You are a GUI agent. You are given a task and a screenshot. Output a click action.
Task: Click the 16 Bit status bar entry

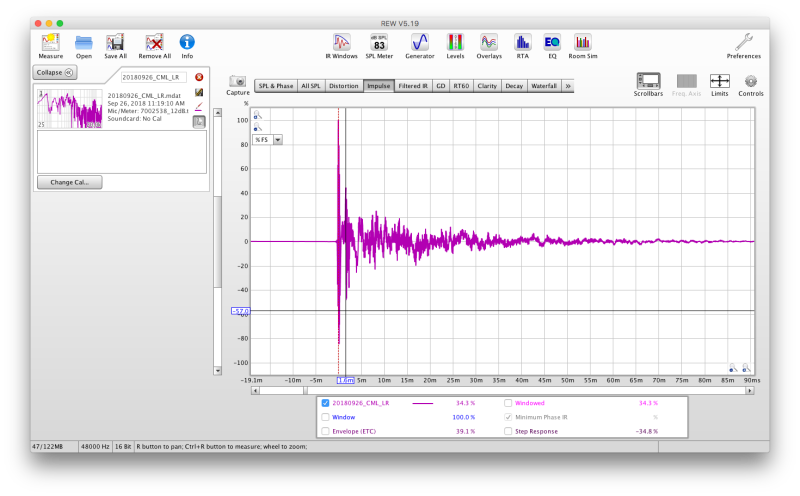(x=123, y=447)
